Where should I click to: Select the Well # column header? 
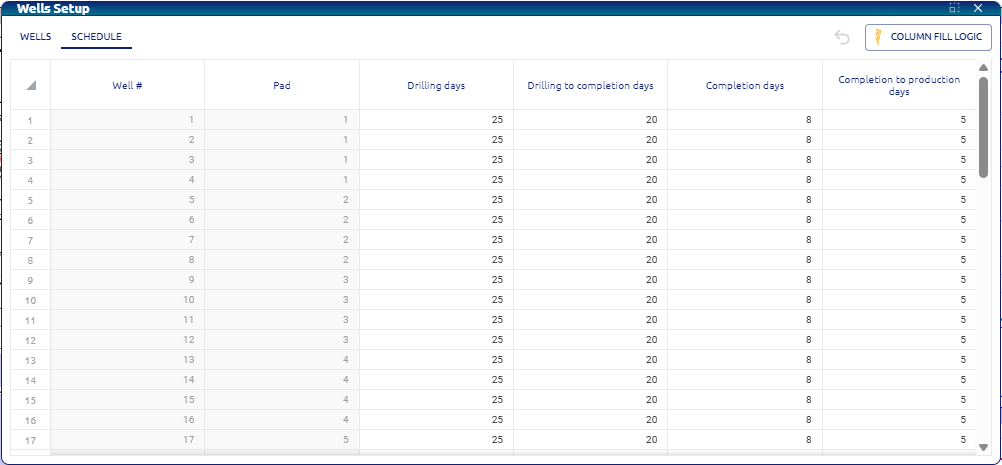[x=127, y=85]
